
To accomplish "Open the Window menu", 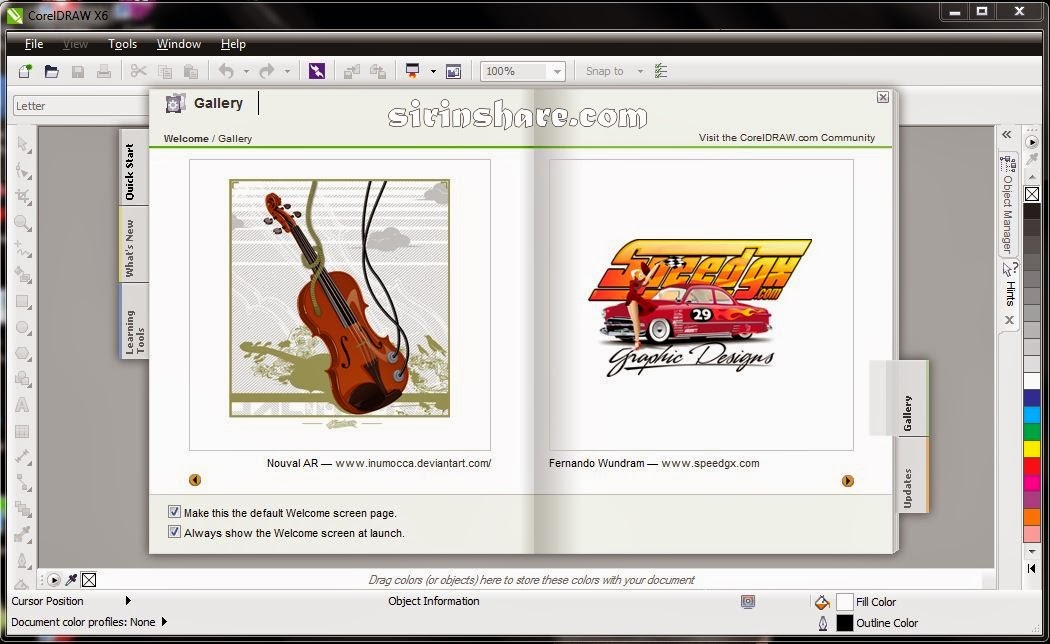I will click(x=179, y=44).
